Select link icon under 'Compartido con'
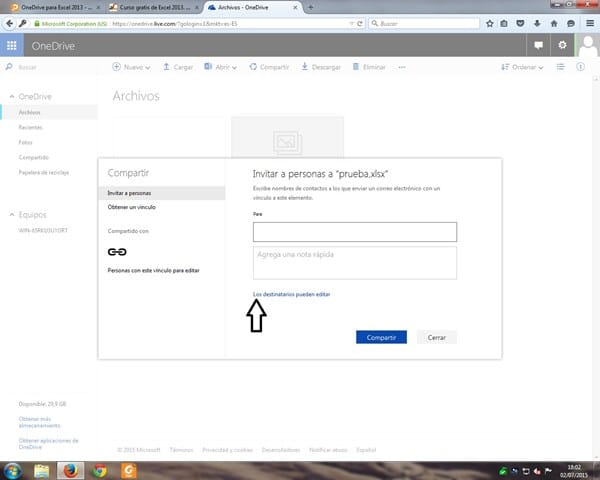 (117, 252)
